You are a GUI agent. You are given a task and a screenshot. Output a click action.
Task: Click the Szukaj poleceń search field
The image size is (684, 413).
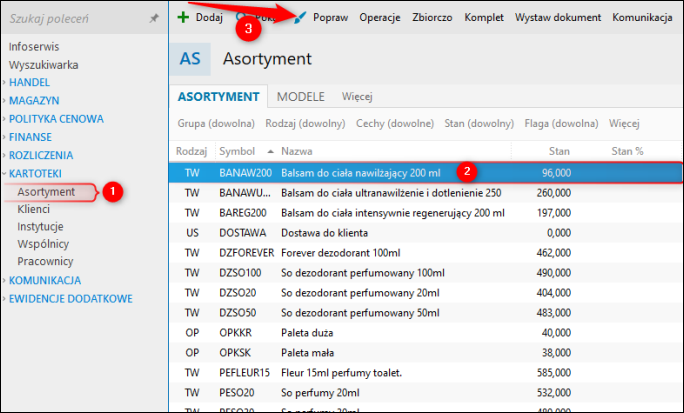tap(76, 18)
